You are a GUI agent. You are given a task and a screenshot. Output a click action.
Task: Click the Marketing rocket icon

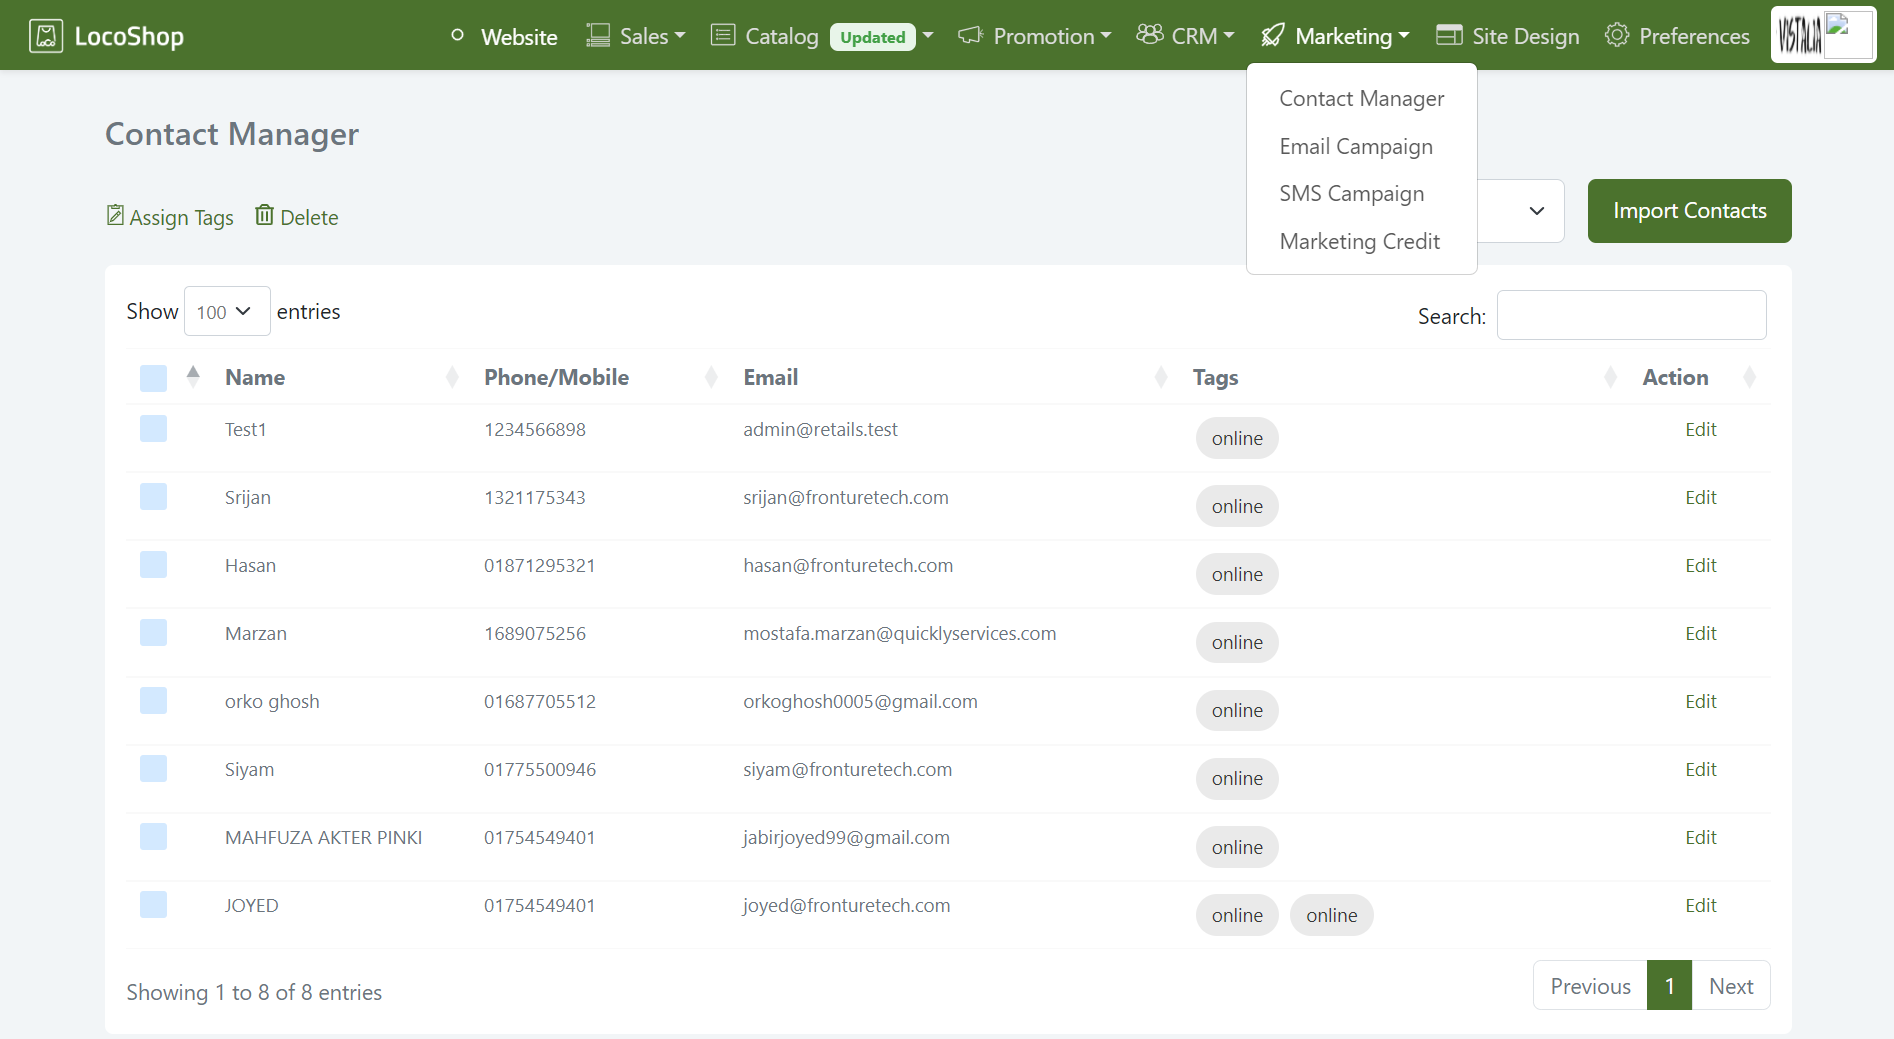(1272, 36)
